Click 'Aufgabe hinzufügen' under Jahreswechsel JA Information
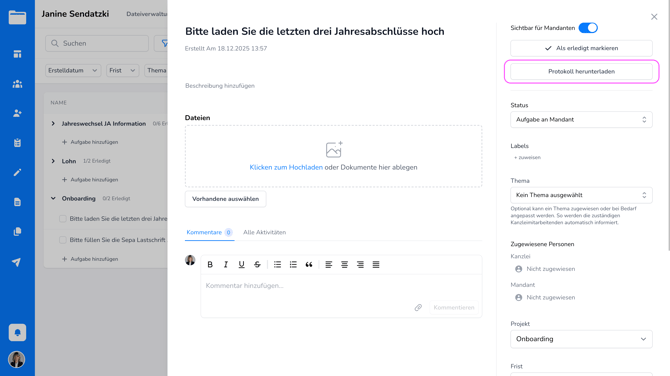Screen dimensions: 670x376 point(90,142)
